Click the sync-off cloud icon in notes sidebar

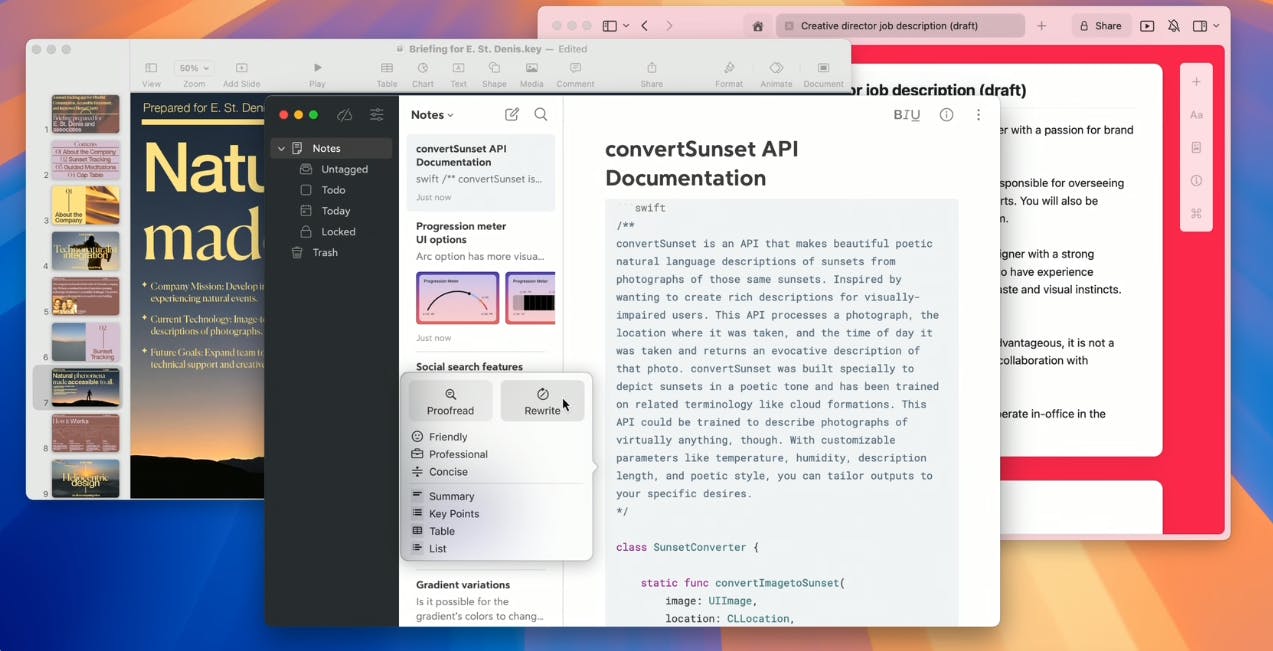(345, 115)
